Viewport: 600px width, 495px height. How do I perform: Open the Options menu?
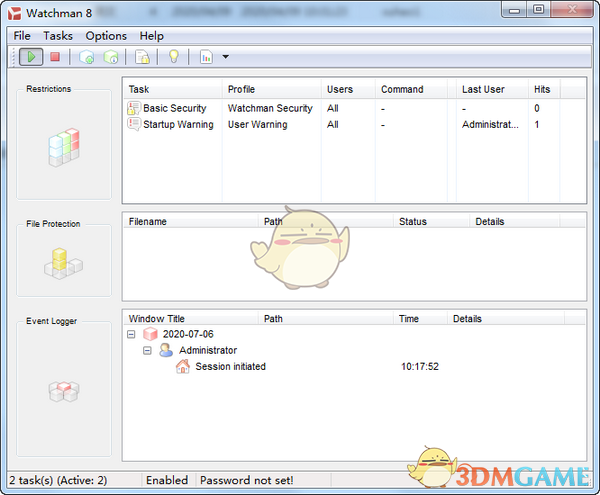(x=106, y=36)
